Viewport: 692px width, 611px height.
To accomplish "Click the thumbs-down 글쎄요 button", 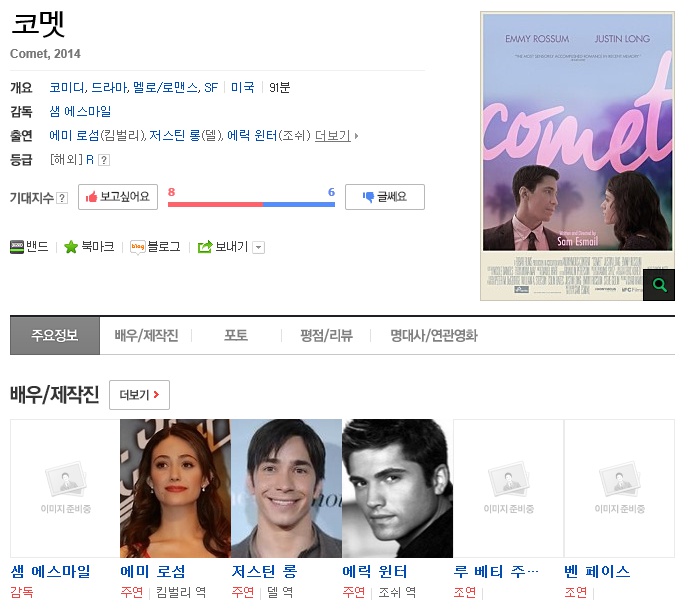I will click(x=385, y=197).
